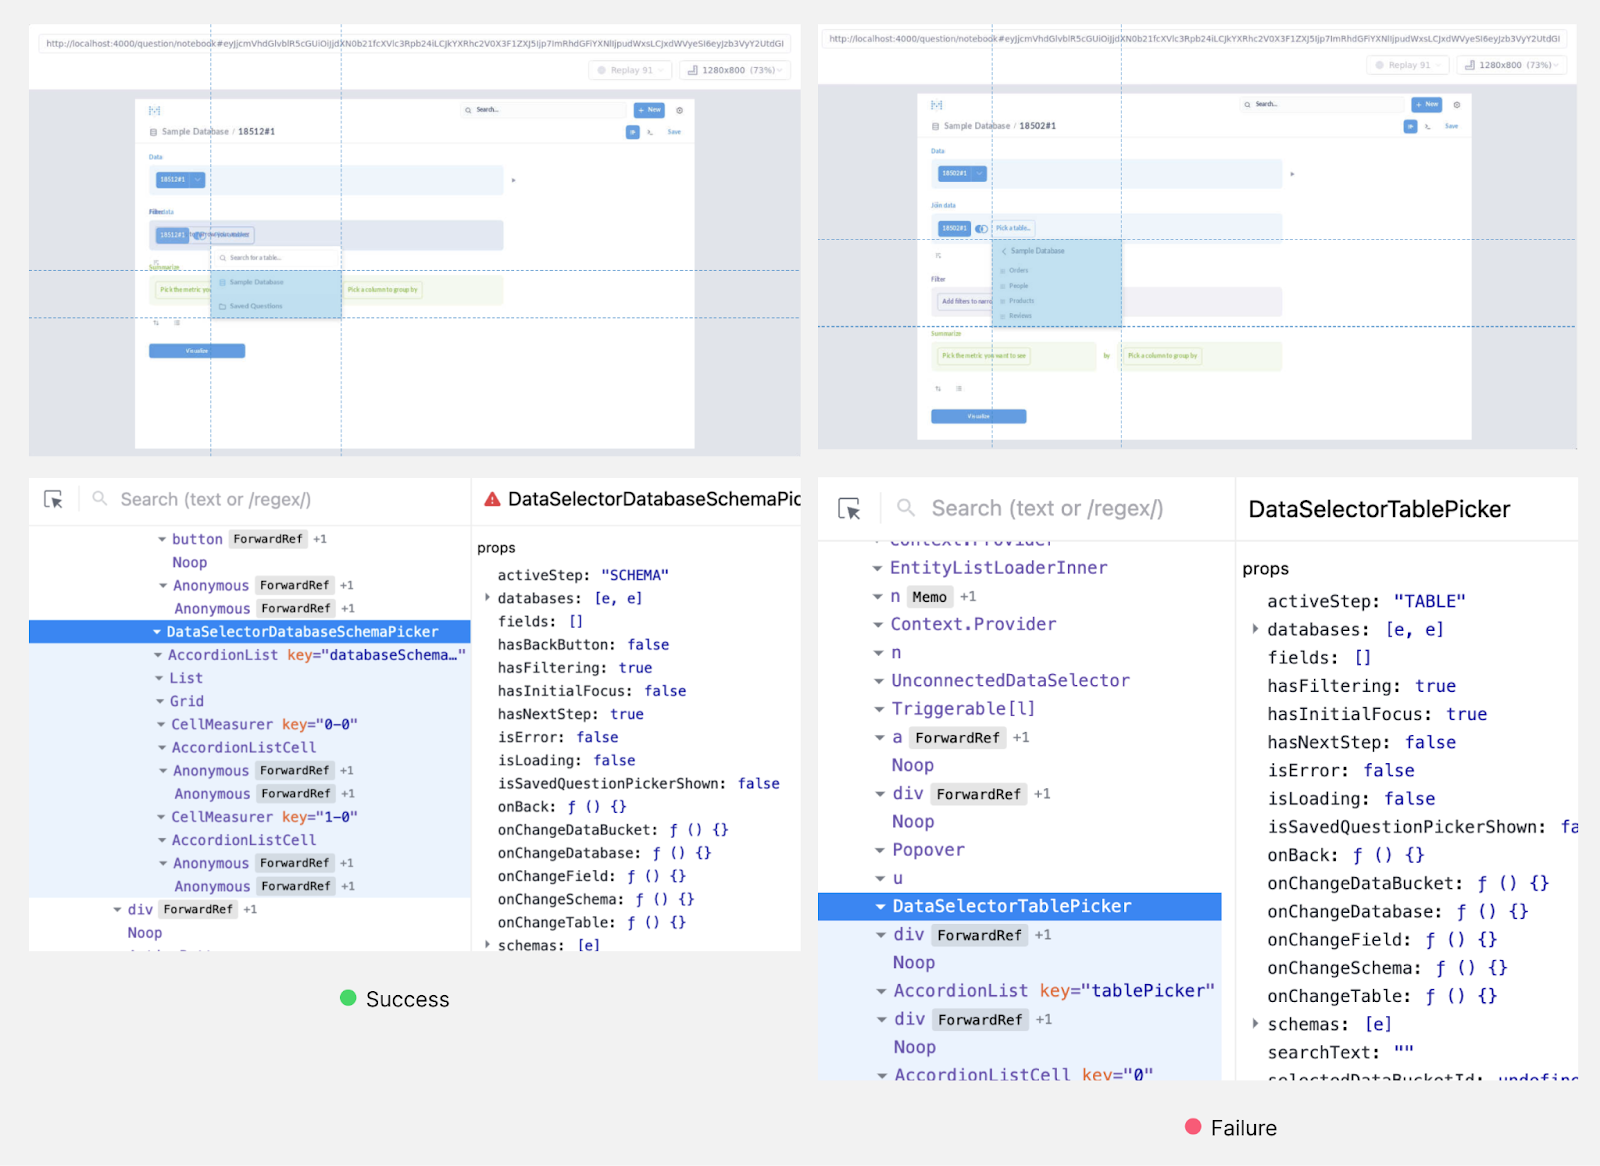Open the settings gear on the 18502#1 page

[1457, 104]
